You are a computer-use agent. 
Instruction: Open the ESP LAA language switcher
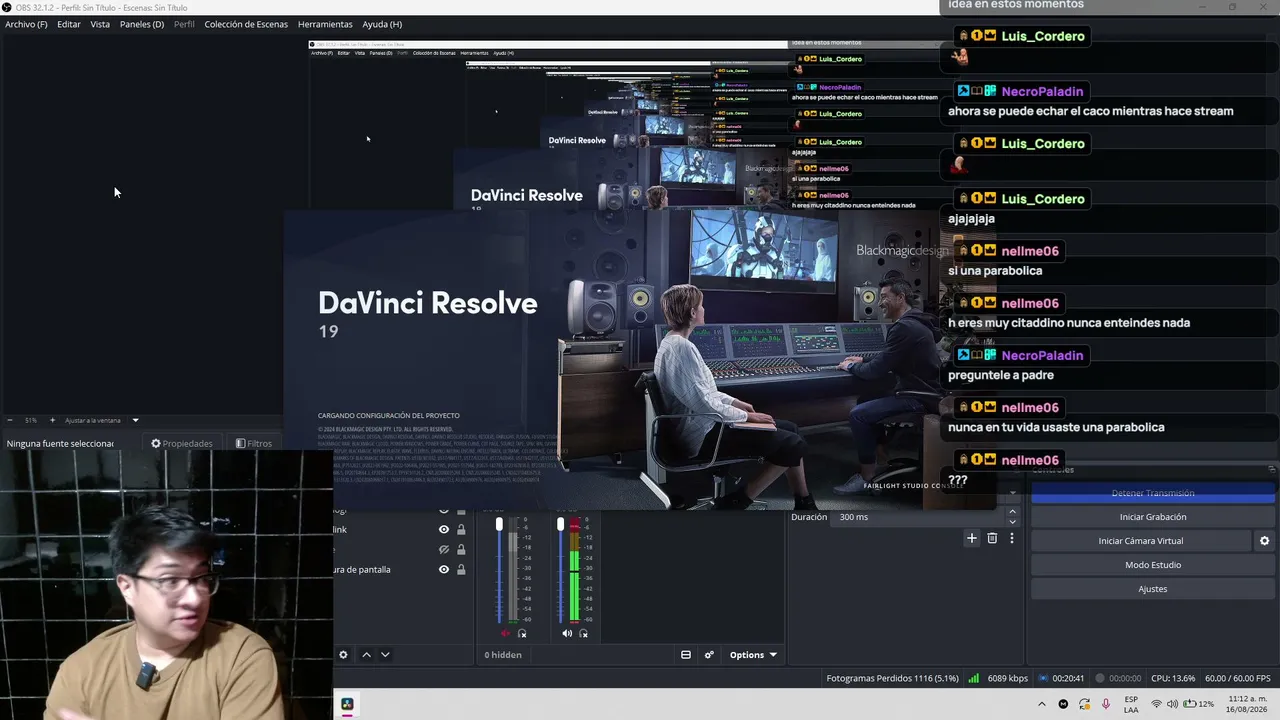pos(1131,704)
